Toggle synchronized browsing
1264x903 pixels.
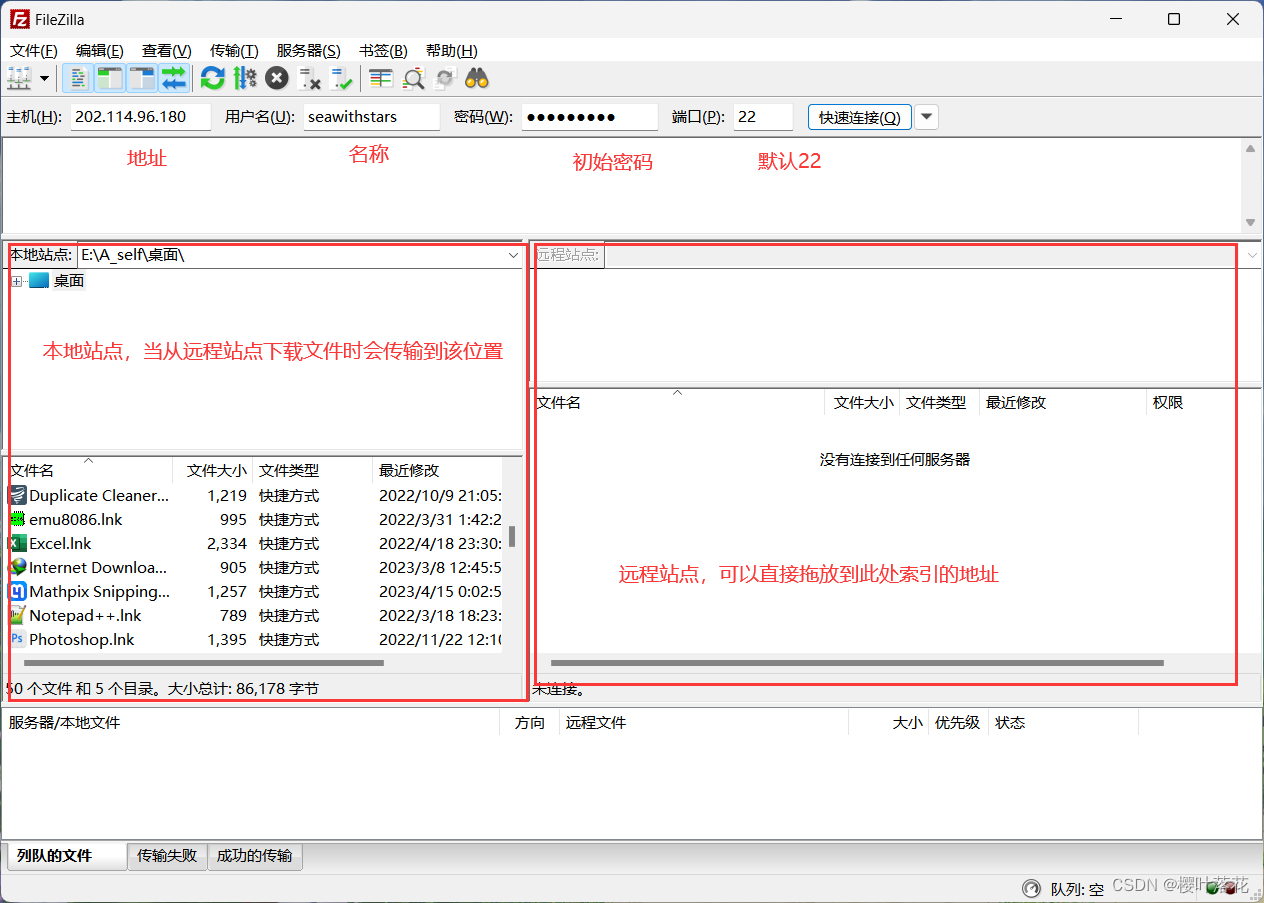pyautogui.click(x=445, y=78)
